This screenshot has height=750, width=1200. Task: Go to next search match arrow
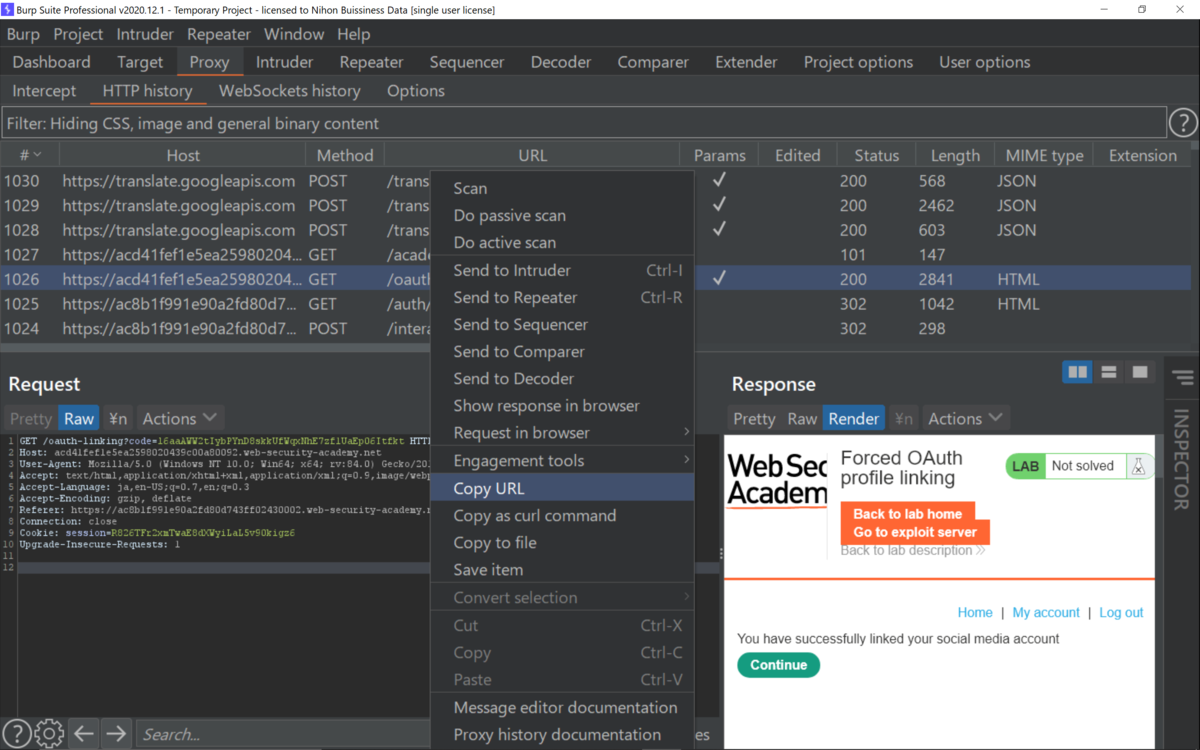coord(116,734)
